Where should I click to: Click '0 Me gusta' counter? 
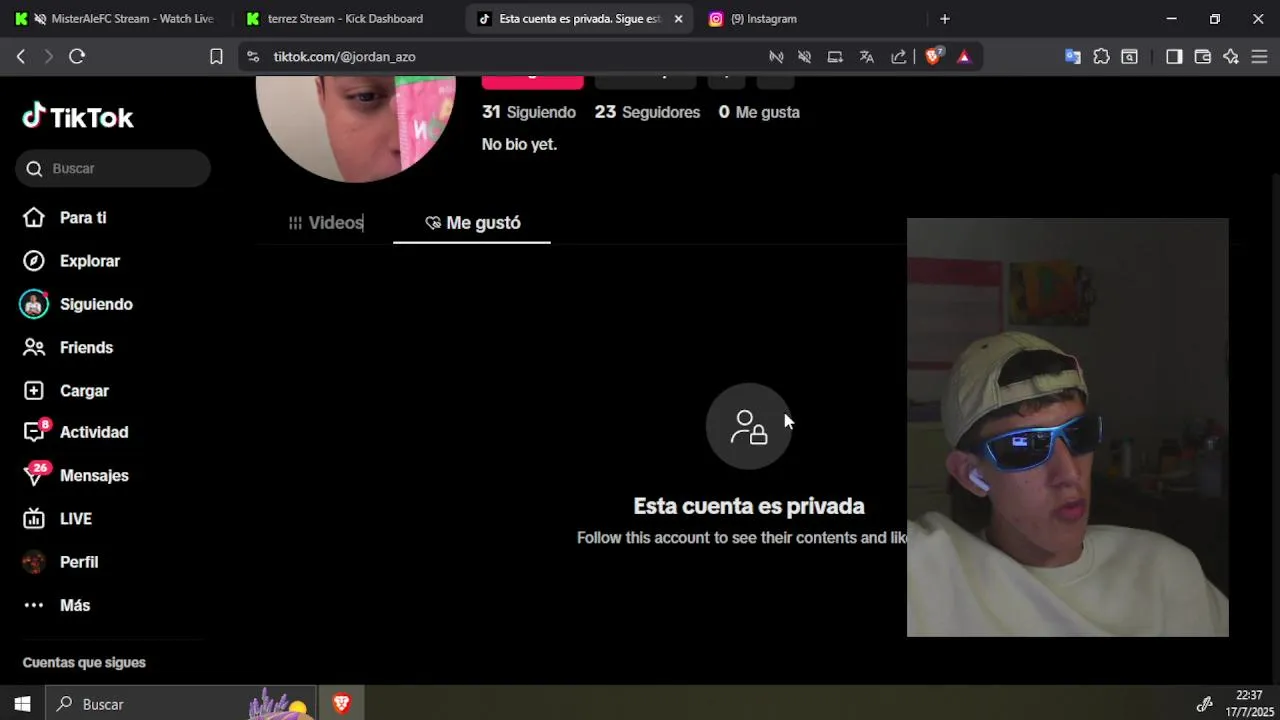pos(759,112)
